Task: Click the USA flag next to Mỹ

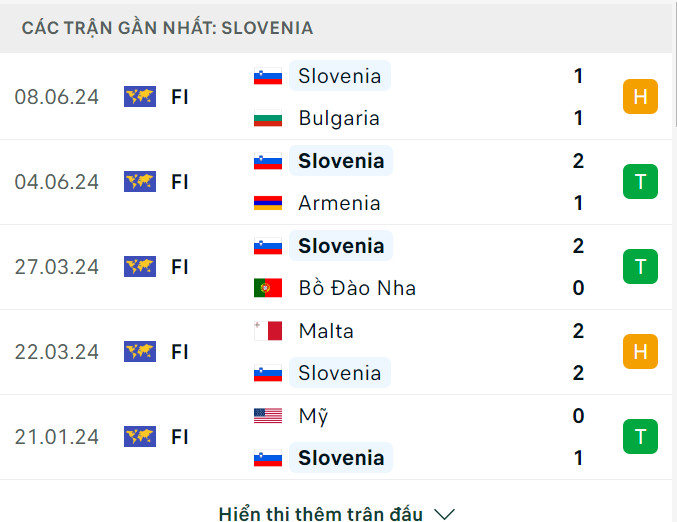Action: [268, 416]
